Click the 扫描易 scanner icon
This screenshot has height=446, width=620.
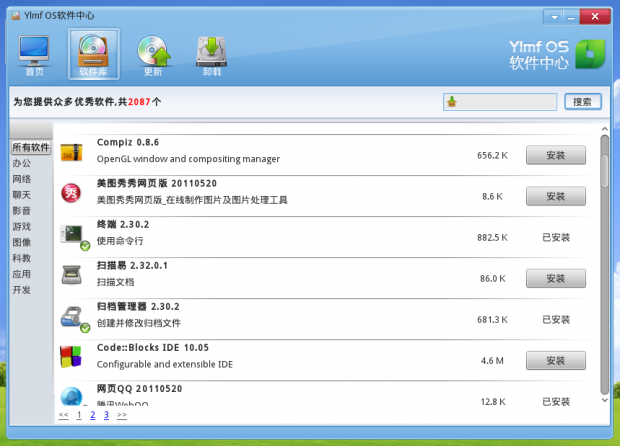tap(72, 275)
